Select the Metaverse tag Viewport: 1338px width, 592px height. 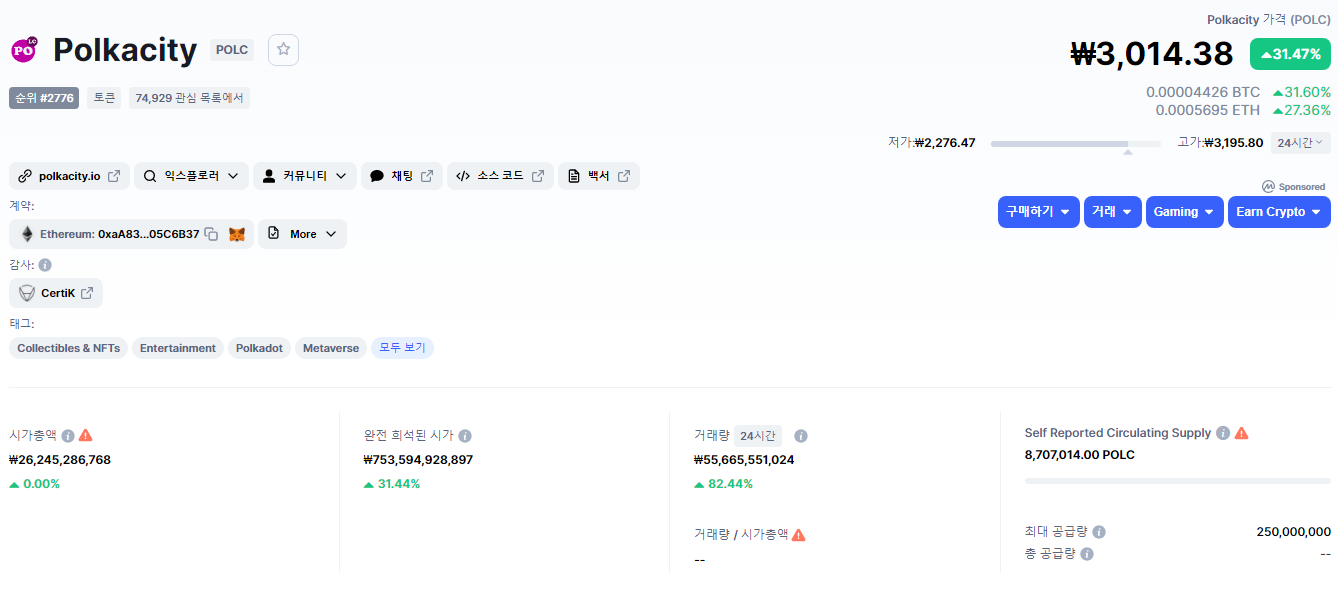[330, 348]
